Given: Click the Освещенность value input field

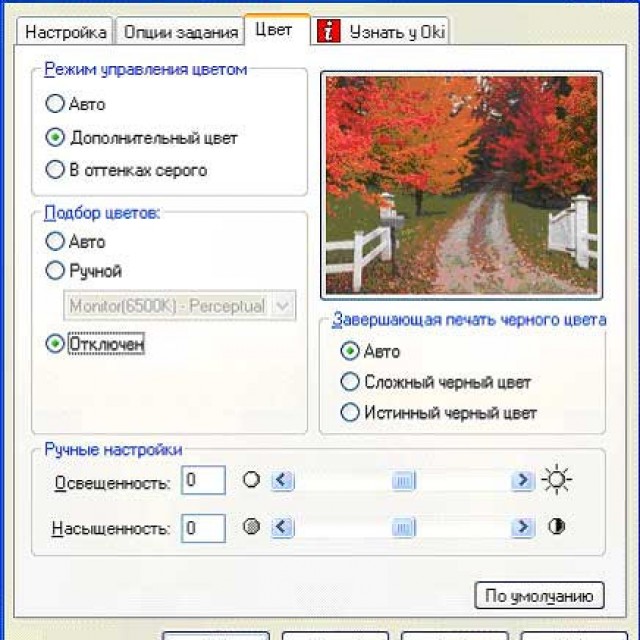Looking at the screenshot, I should [203, 481].
